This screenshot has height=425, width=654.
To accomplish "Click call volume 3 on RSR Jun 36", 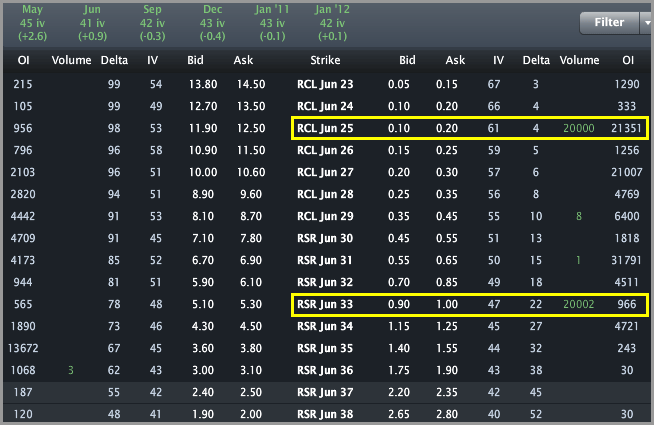I will coord(71,370).
